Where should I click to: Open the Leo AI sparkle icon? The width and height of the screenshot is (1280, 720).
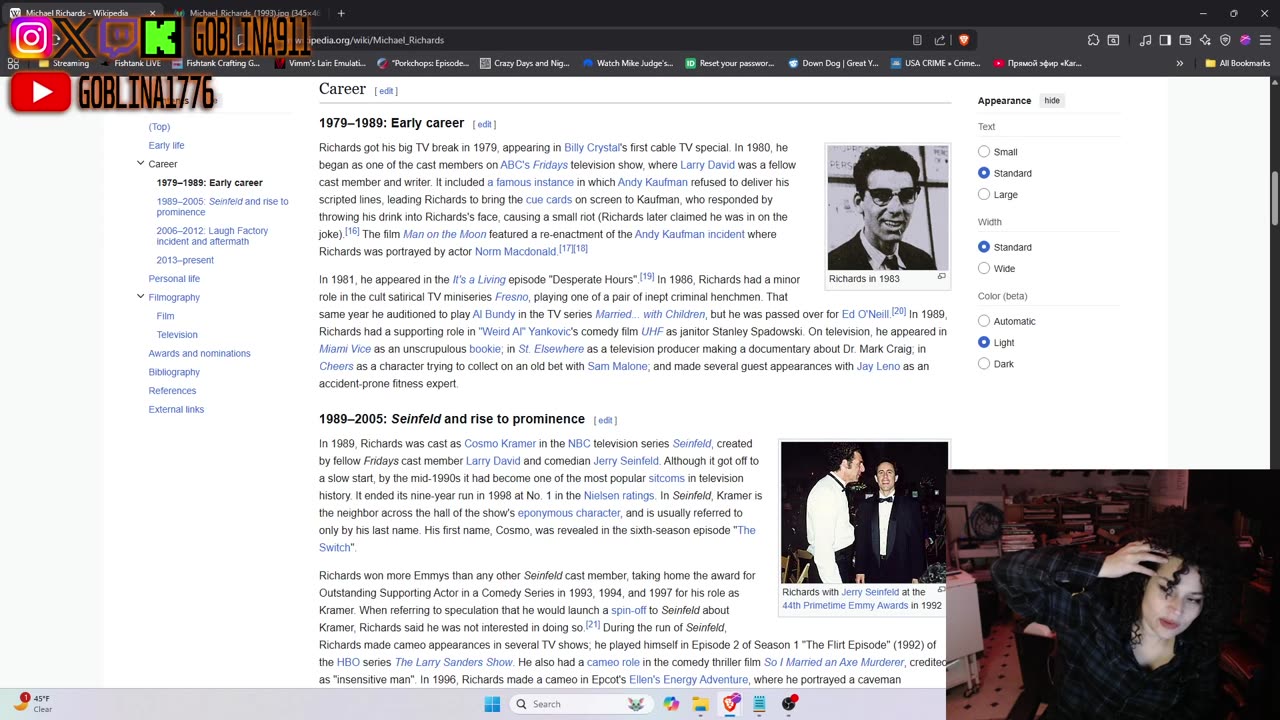coord(1205,40)
